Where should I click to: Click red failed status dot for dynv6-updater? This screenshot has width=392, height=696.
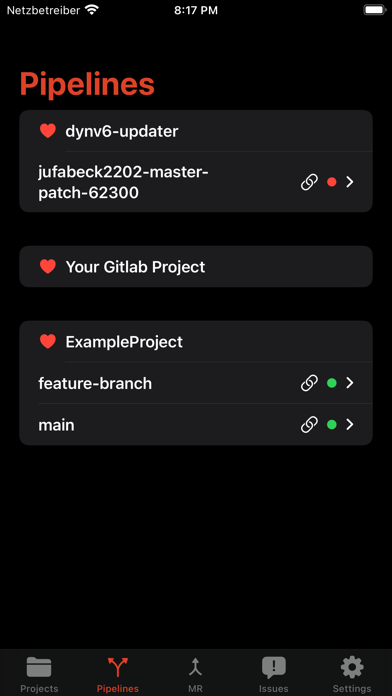[332, 182]
